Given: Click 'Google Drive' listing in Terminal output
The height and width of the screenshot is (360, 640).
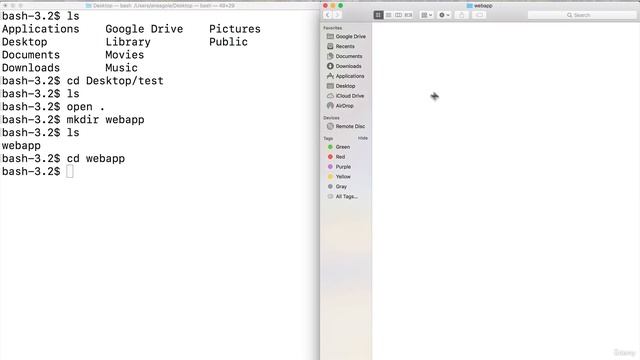Looking at the screenshot, I should 144,29.
